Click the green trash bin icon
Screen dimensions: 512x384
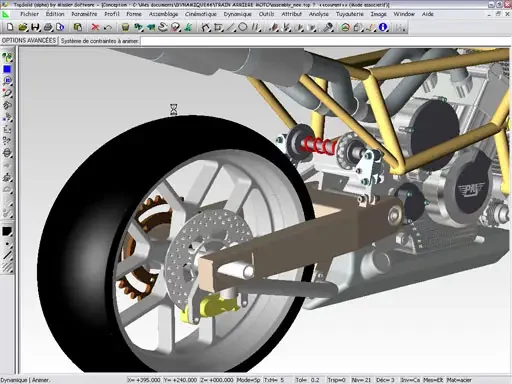125,27
